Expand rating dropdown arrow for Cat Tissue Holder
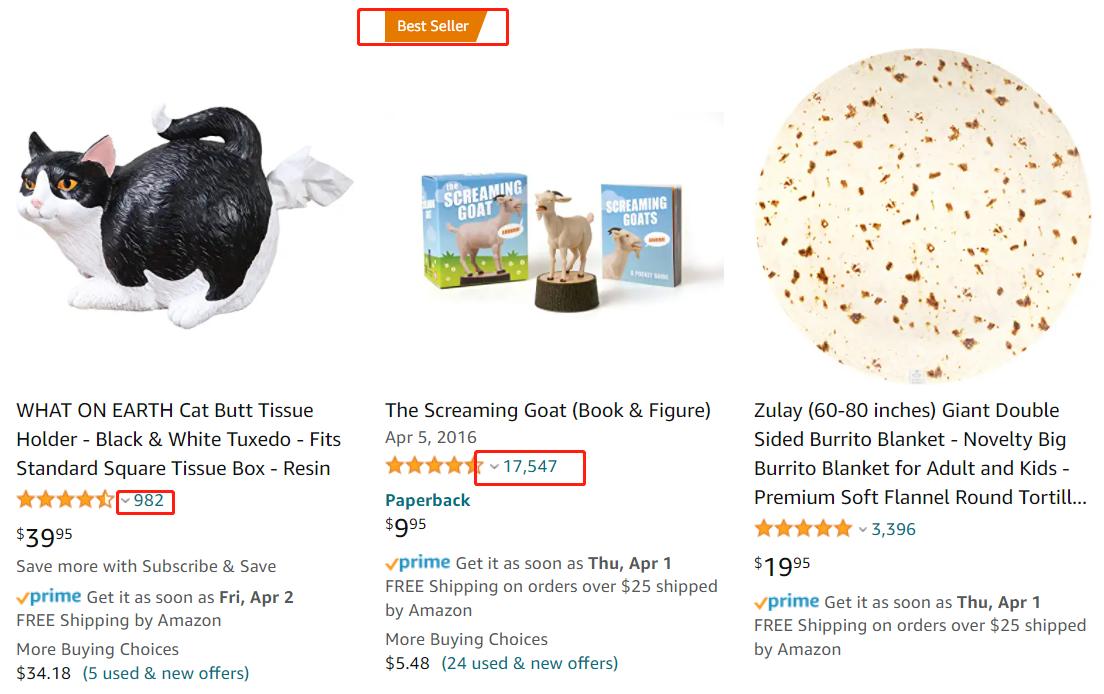Image resolution: width=1104 pixels, height=694 pixels. pos(125,501)
